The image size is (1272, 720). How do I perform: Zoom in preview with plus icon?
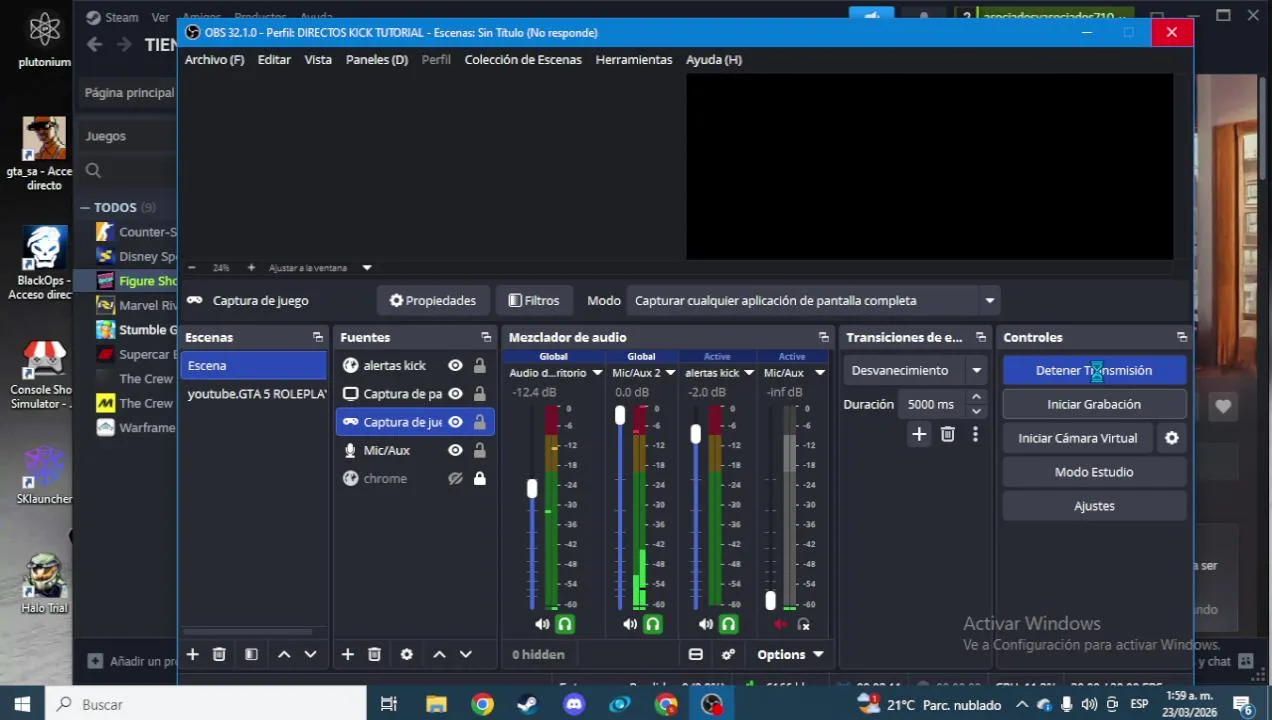click(251, 268)
